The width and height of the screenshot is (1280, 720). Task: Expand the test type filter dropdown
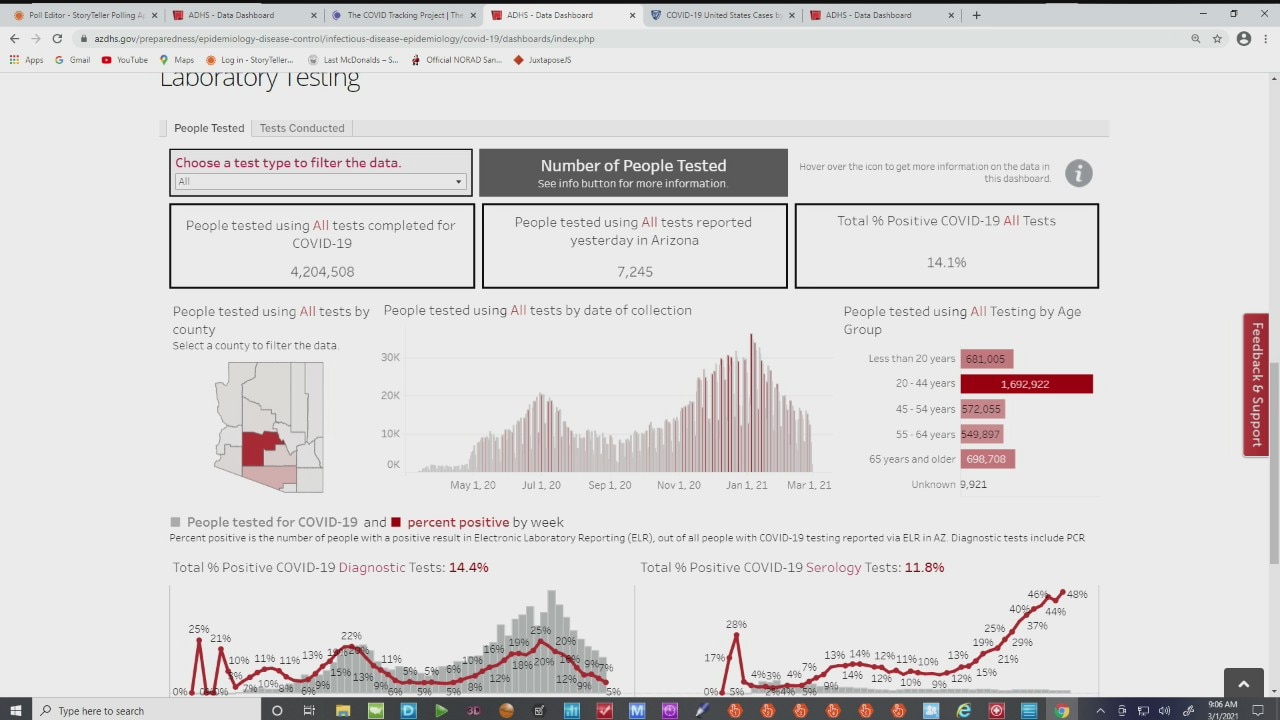[x=320, y=181]
